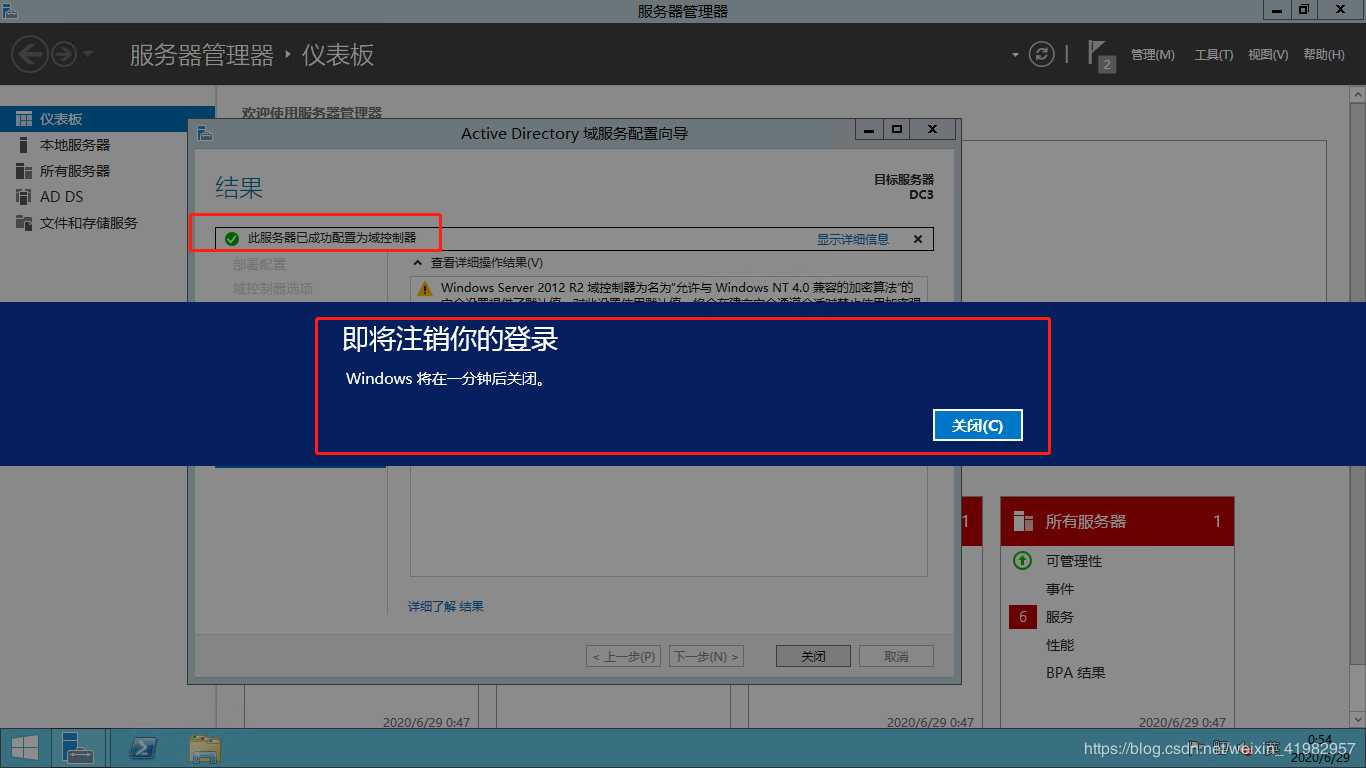The width and height of the screenshot is (1366, 768).
Task: Click the header dropdown arrow beside refresh
Action: (x=1015, y=54)
